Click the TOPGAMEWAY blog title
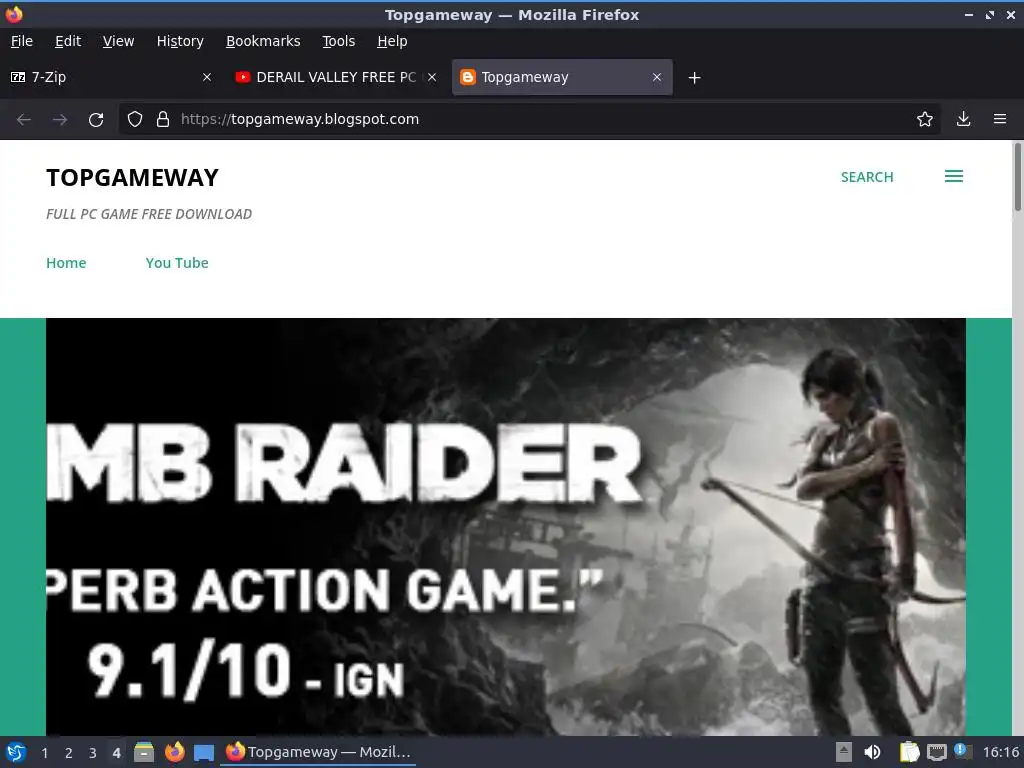 coord(133,178)
